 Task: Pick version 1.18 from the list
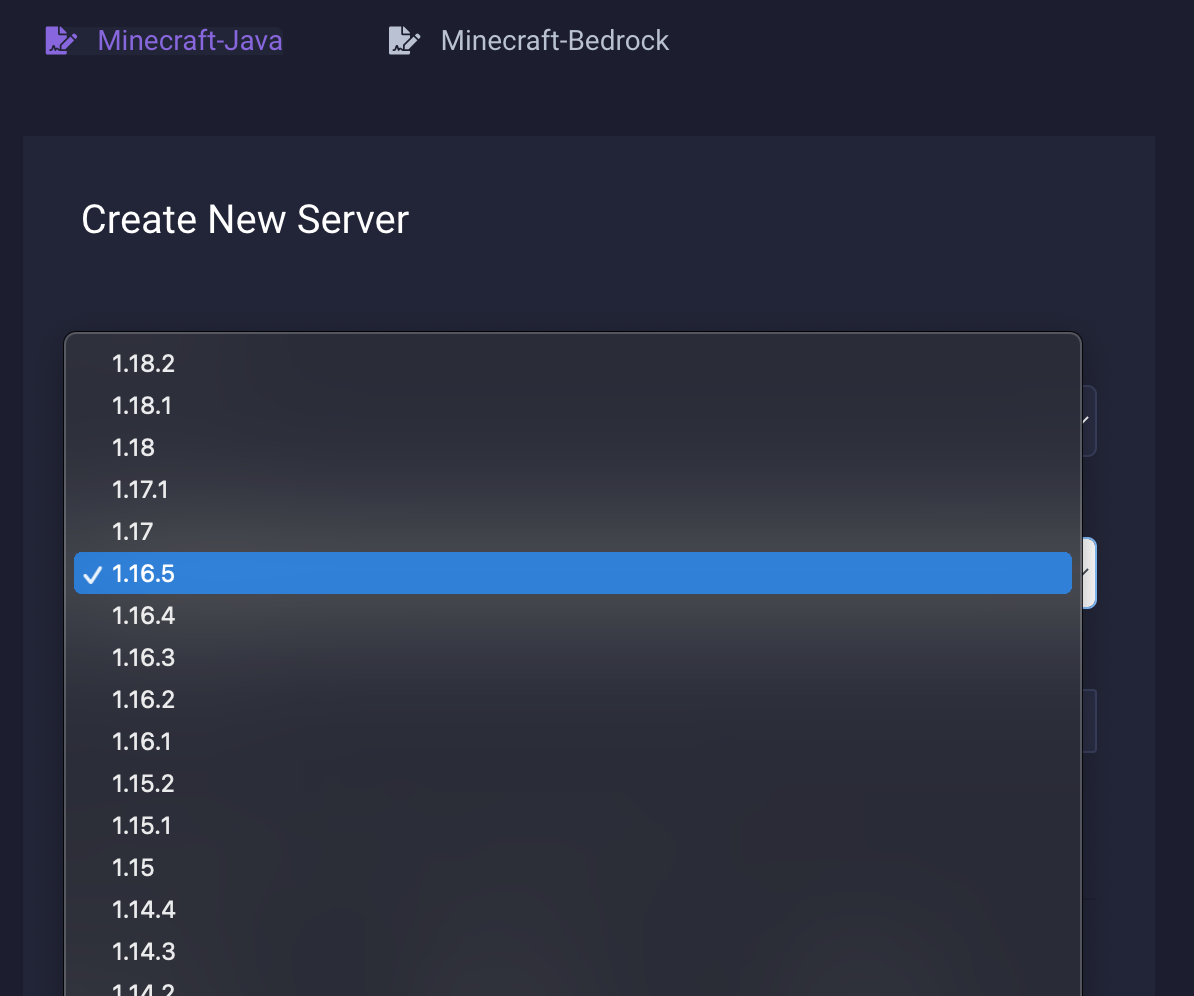tap(134, 448)
